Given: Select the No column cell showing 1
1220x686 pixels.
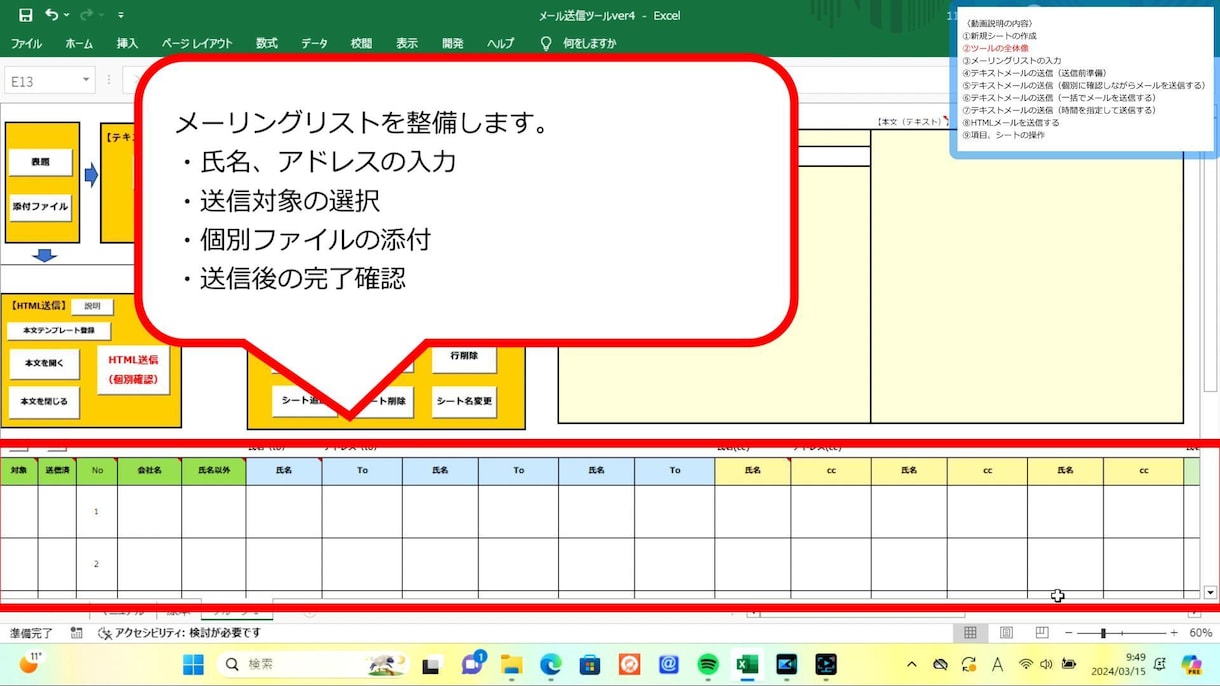Looking at the screenshot, I should (x=96, y=511).
